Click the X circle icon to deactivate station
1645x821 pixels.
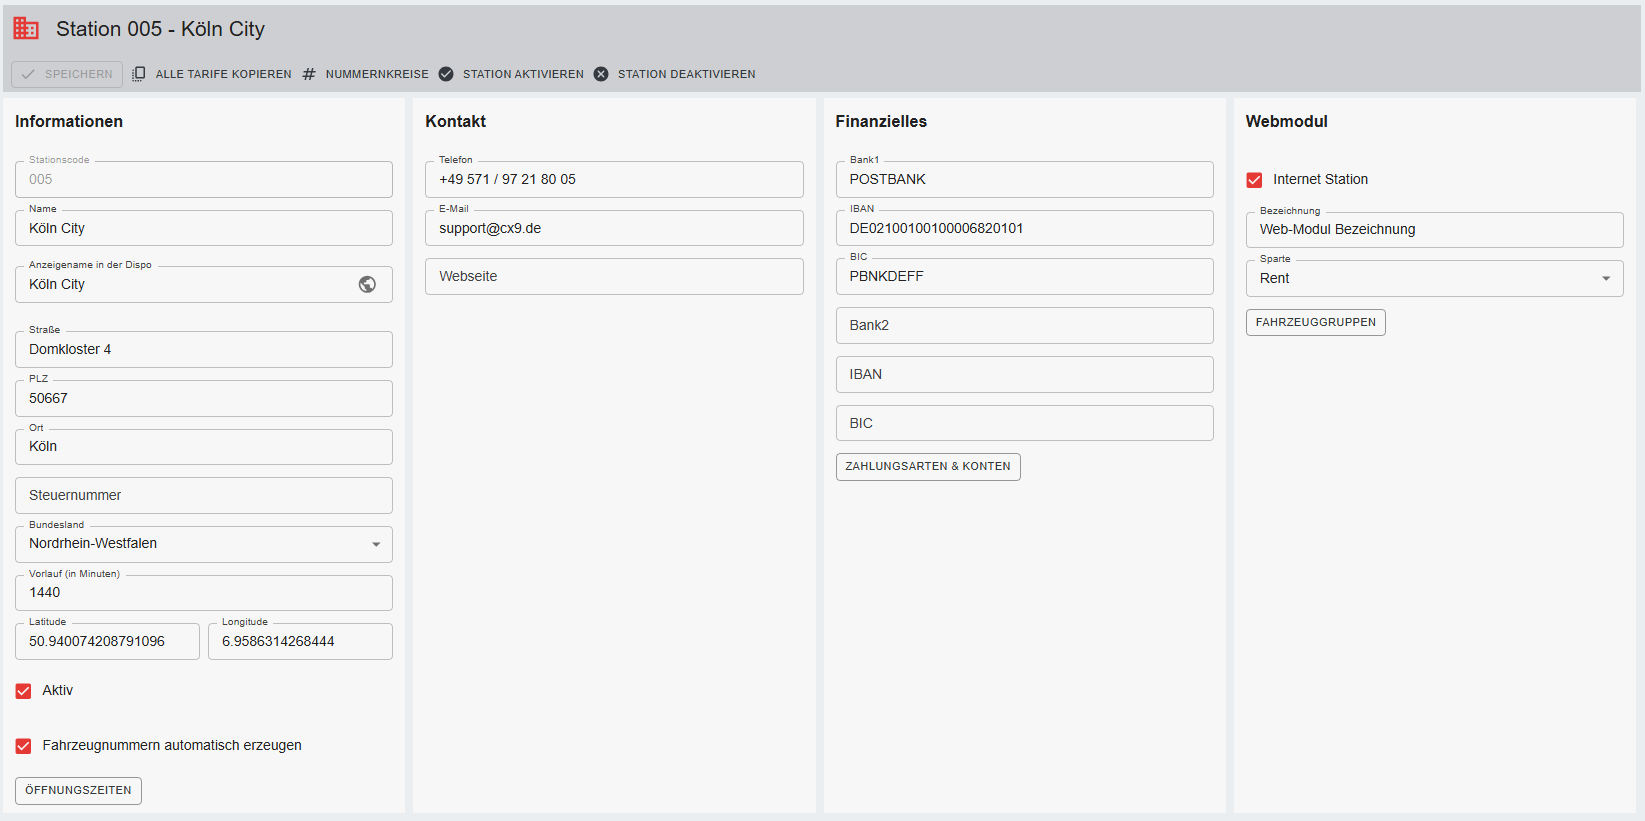coord(601,74)
